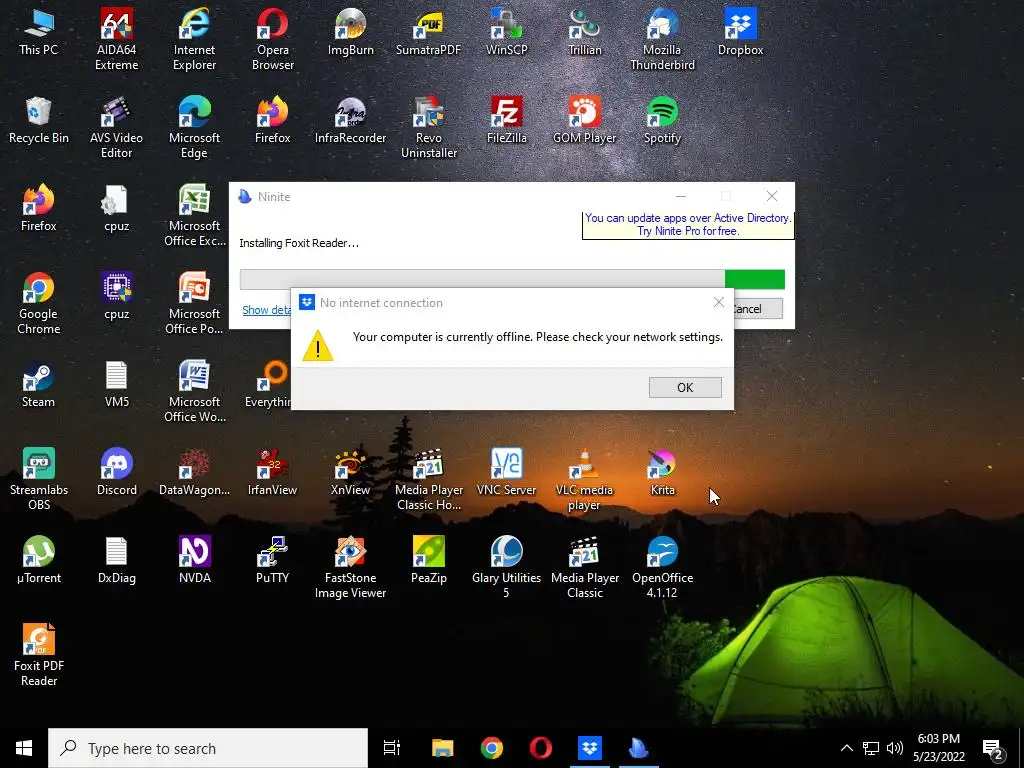Select the FileZilla desktop icon
1024x768 pixels.
506,120
